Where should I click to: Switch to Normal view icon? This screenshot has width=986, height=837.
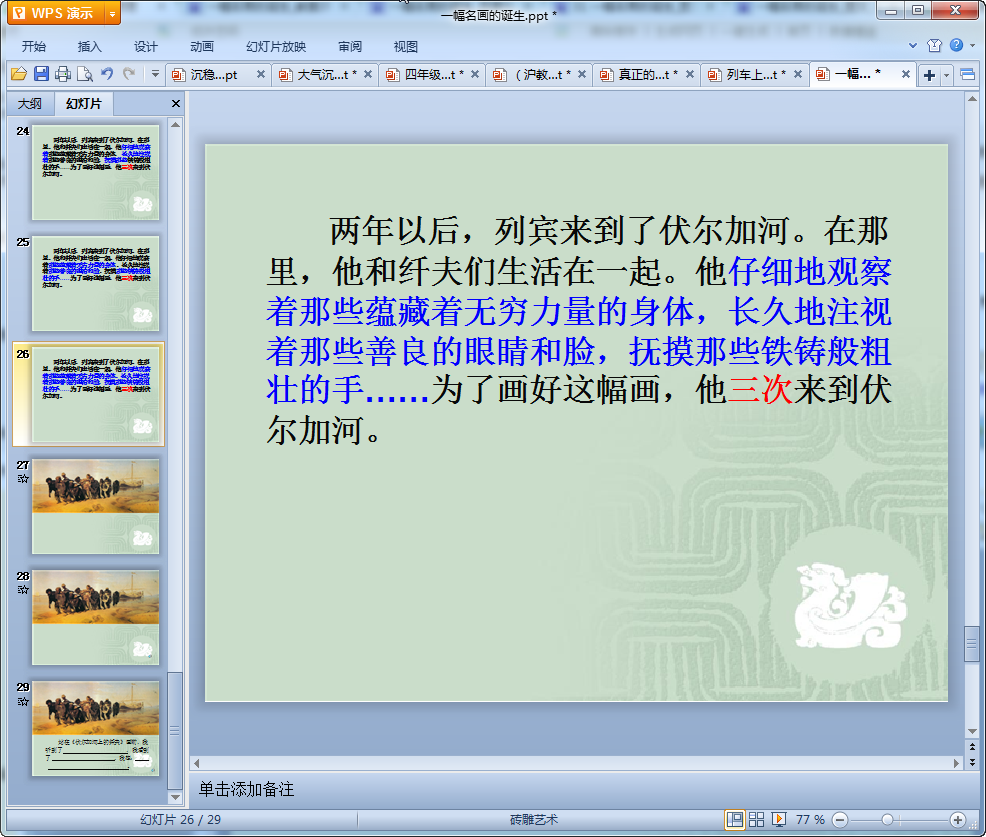coord(734,819)
